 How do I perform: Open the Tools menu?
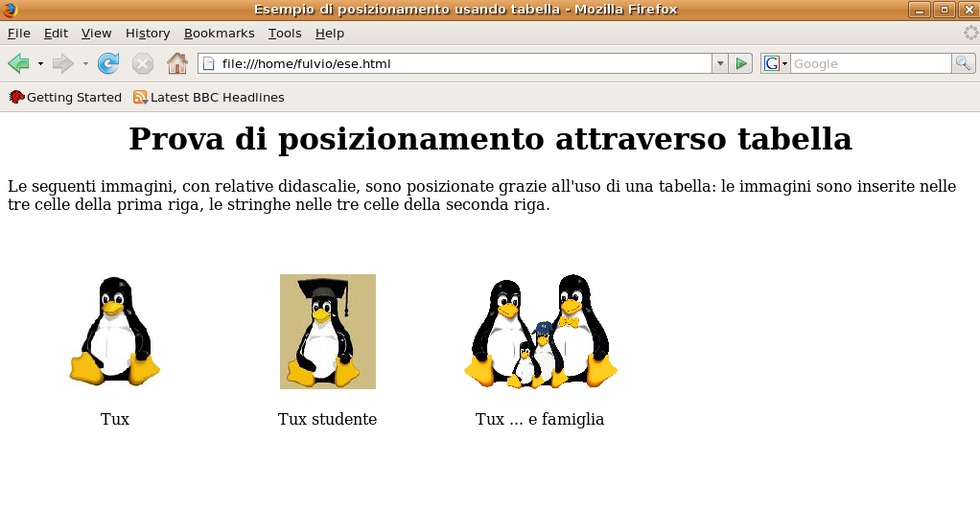click(x=284, y=33)
